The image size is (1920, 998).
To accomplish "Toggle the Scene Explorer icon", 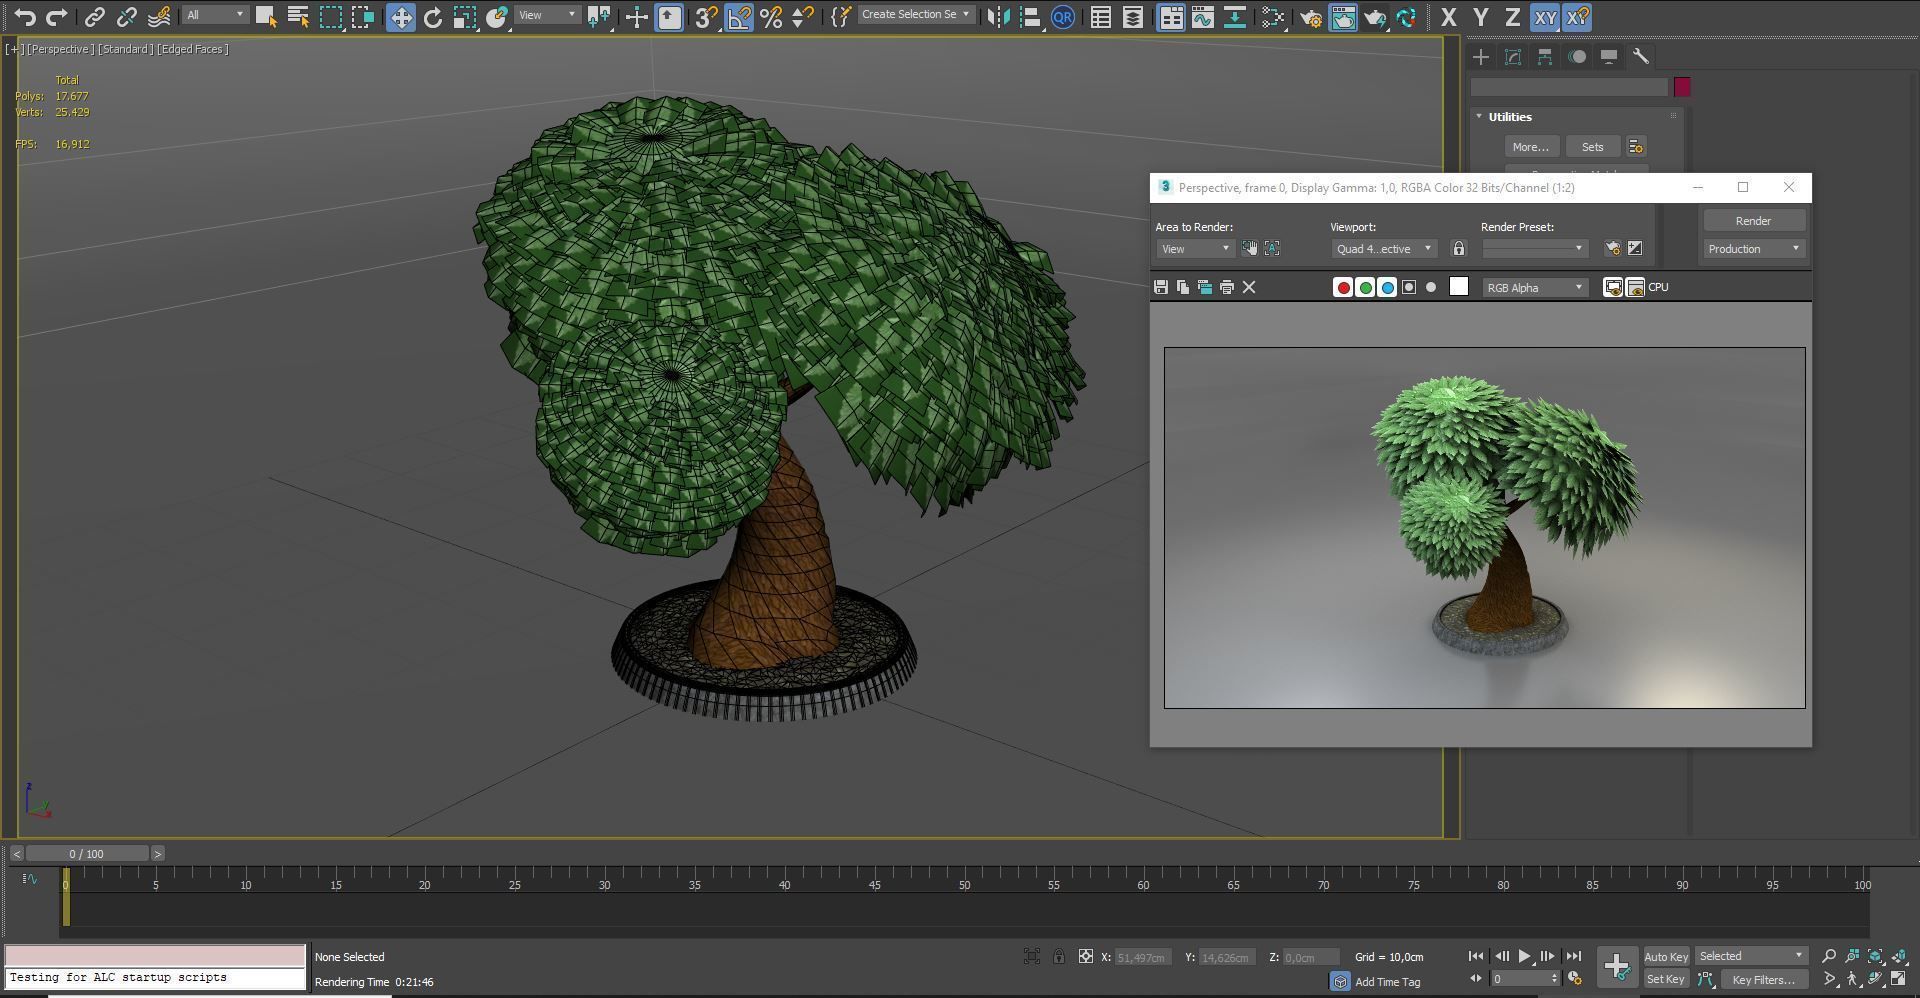I will pyautogui.click(x=1100, y=17).
